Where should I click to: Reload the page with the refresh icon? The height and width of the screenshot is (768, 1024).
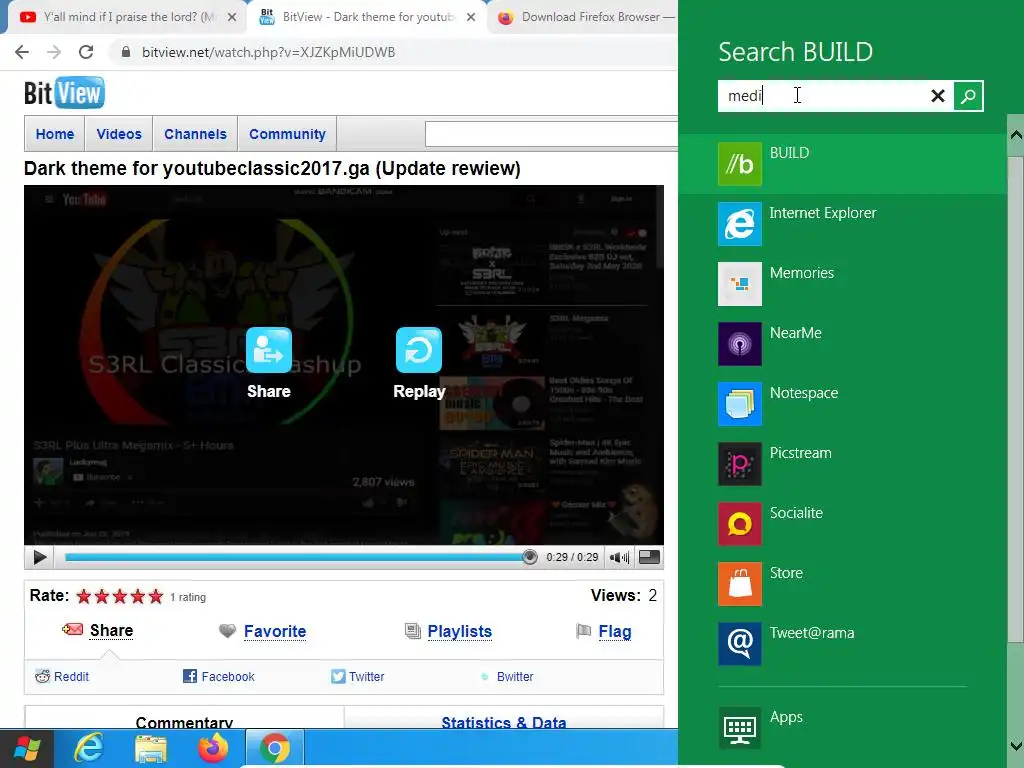(x=86, y=52)
